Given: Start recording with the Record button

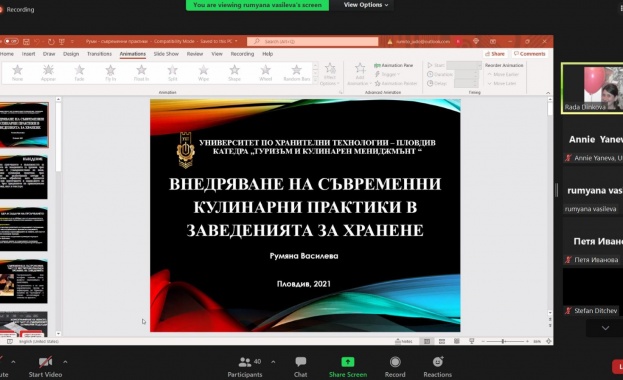Looking at the screenshot, I should pyautogui.click(x=395, y=367).
